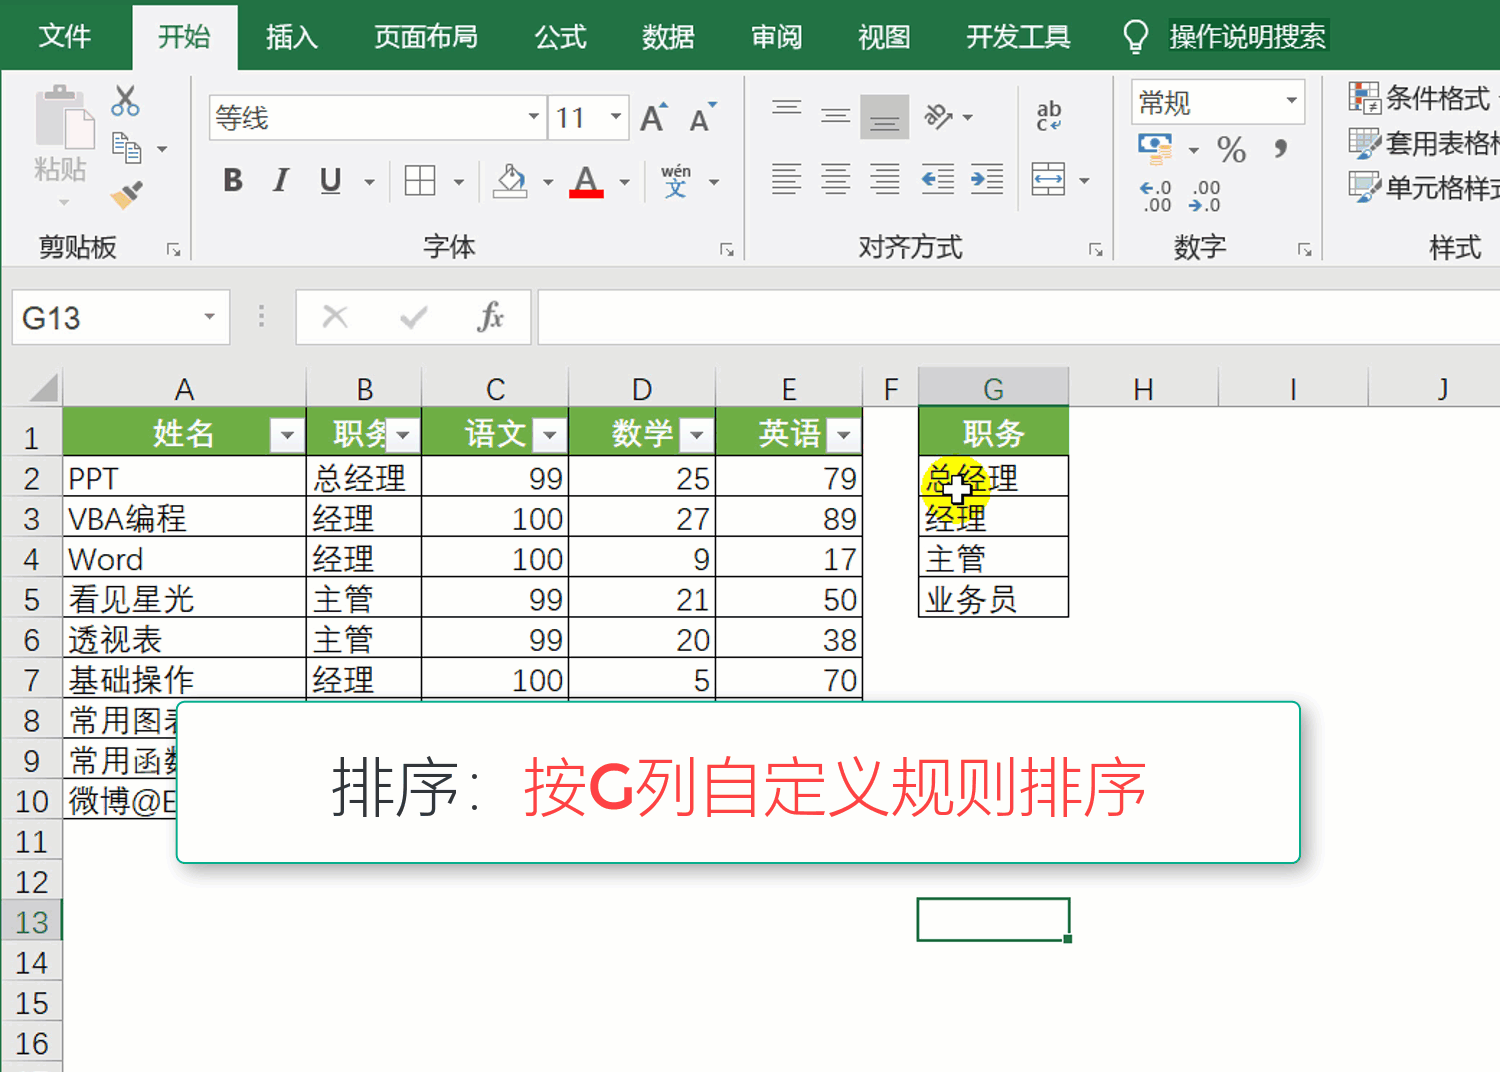Click the percent style icon
This screenshot has width=1500, height=1072.
point(1231,150)
